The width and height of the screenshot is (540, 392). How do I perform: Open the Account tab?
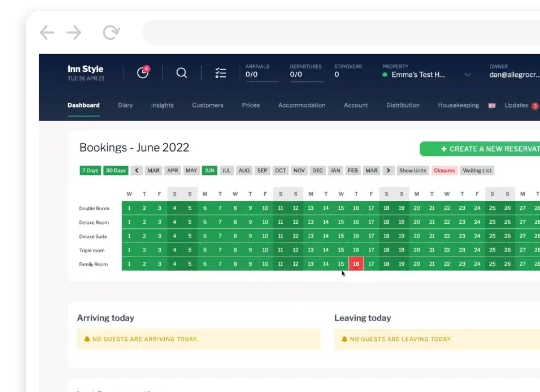click(356, 105)
